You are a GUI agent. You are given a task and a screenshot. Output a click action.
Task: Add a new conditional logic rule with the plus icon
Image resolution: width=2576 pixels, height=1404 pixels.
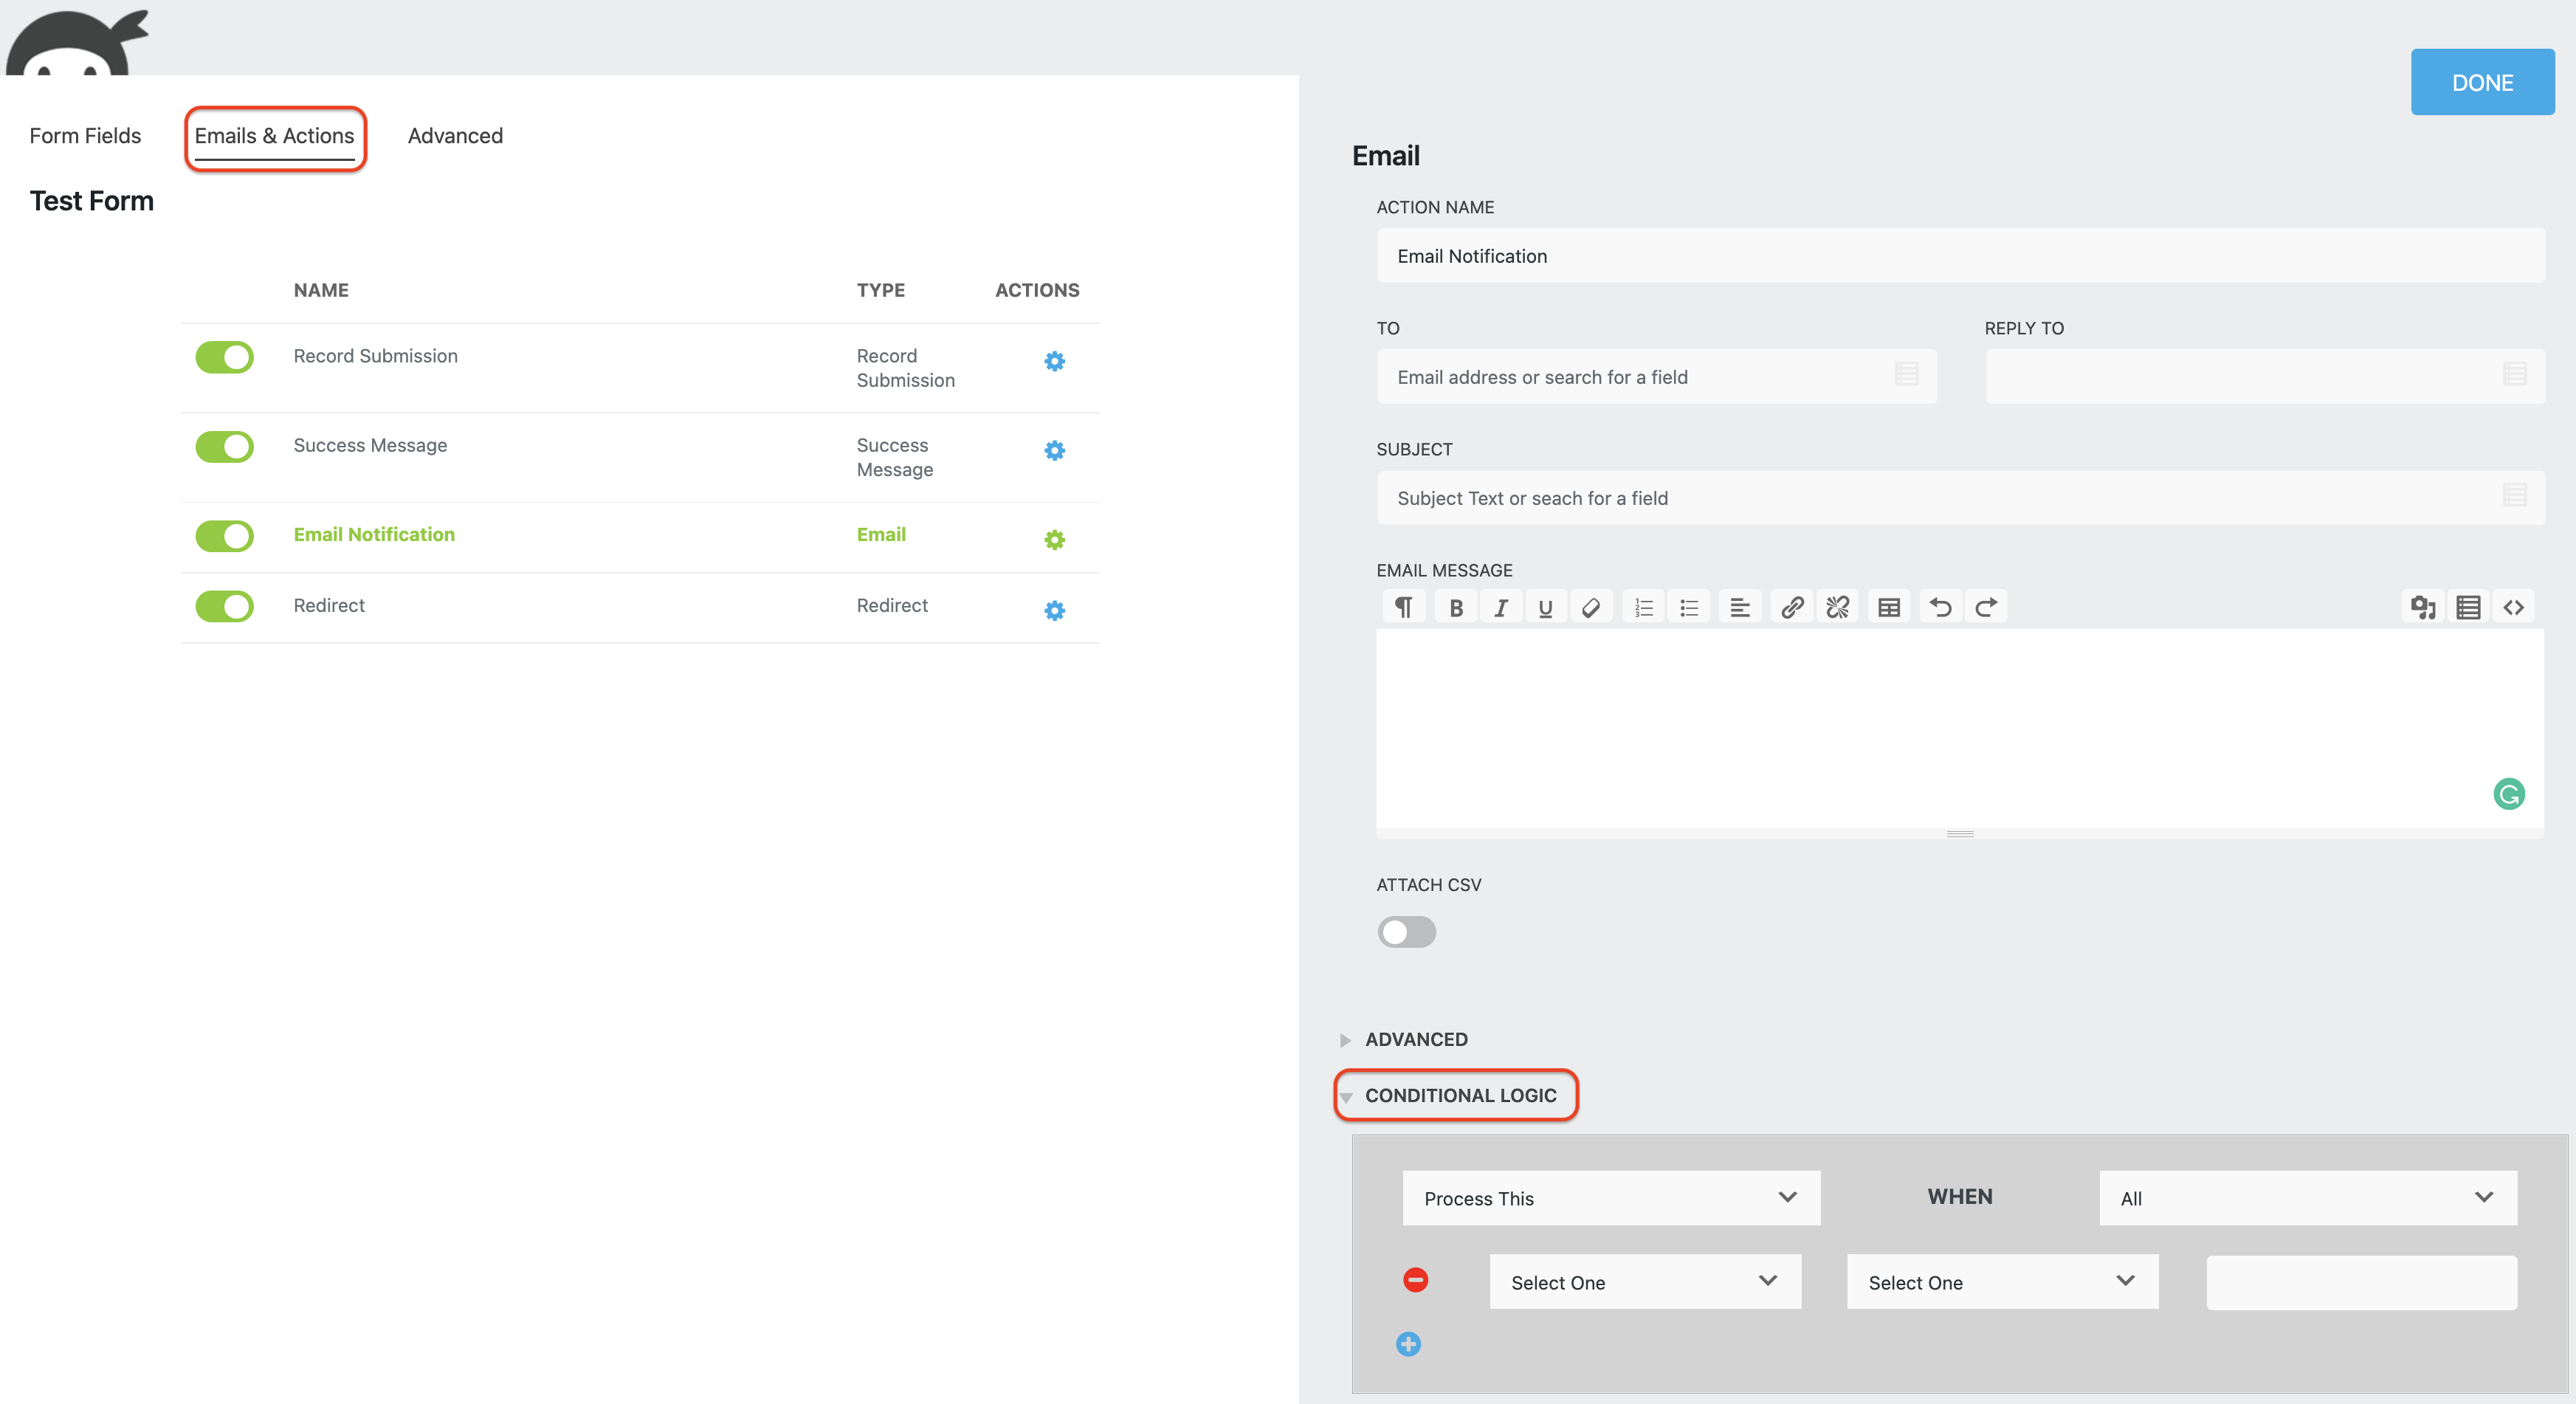1408,1344
